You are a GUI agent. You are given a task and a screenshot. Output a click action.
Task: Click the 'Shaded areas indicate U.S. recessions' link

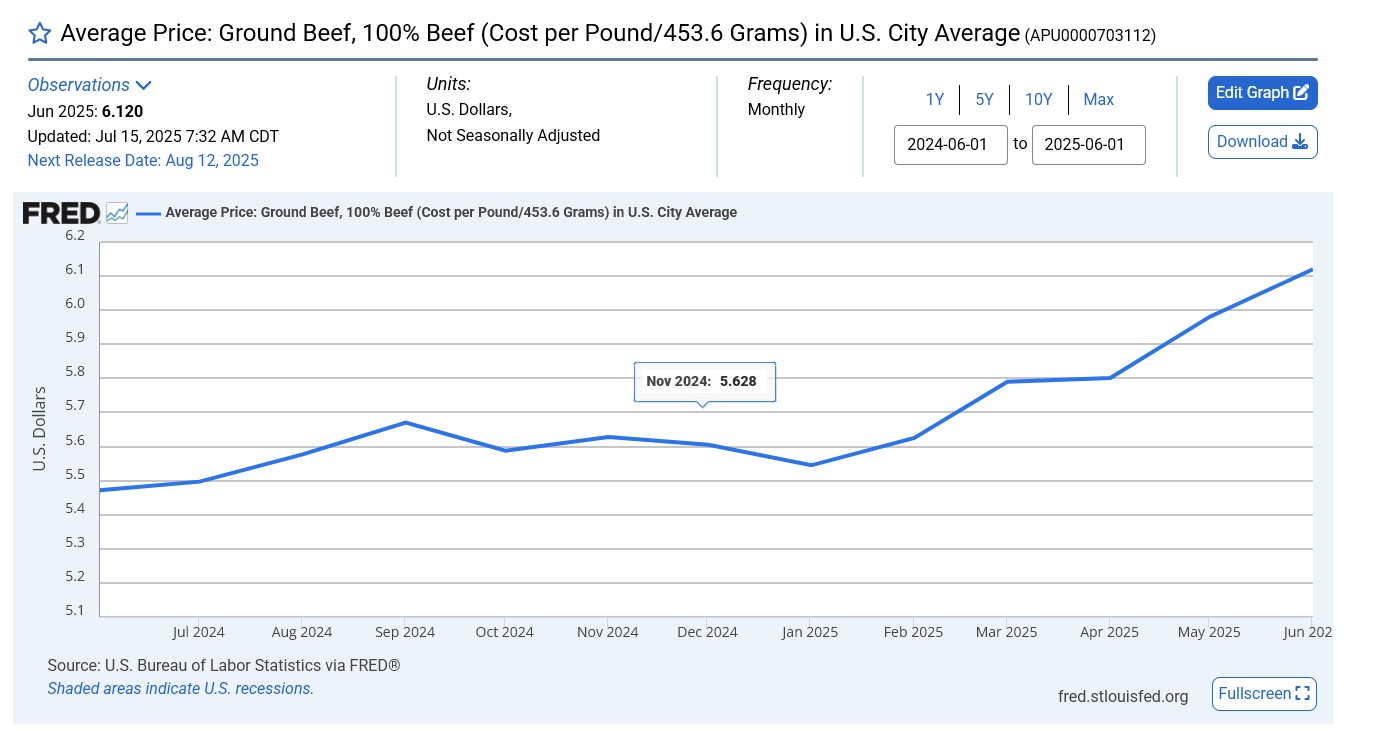click(181, 688)
